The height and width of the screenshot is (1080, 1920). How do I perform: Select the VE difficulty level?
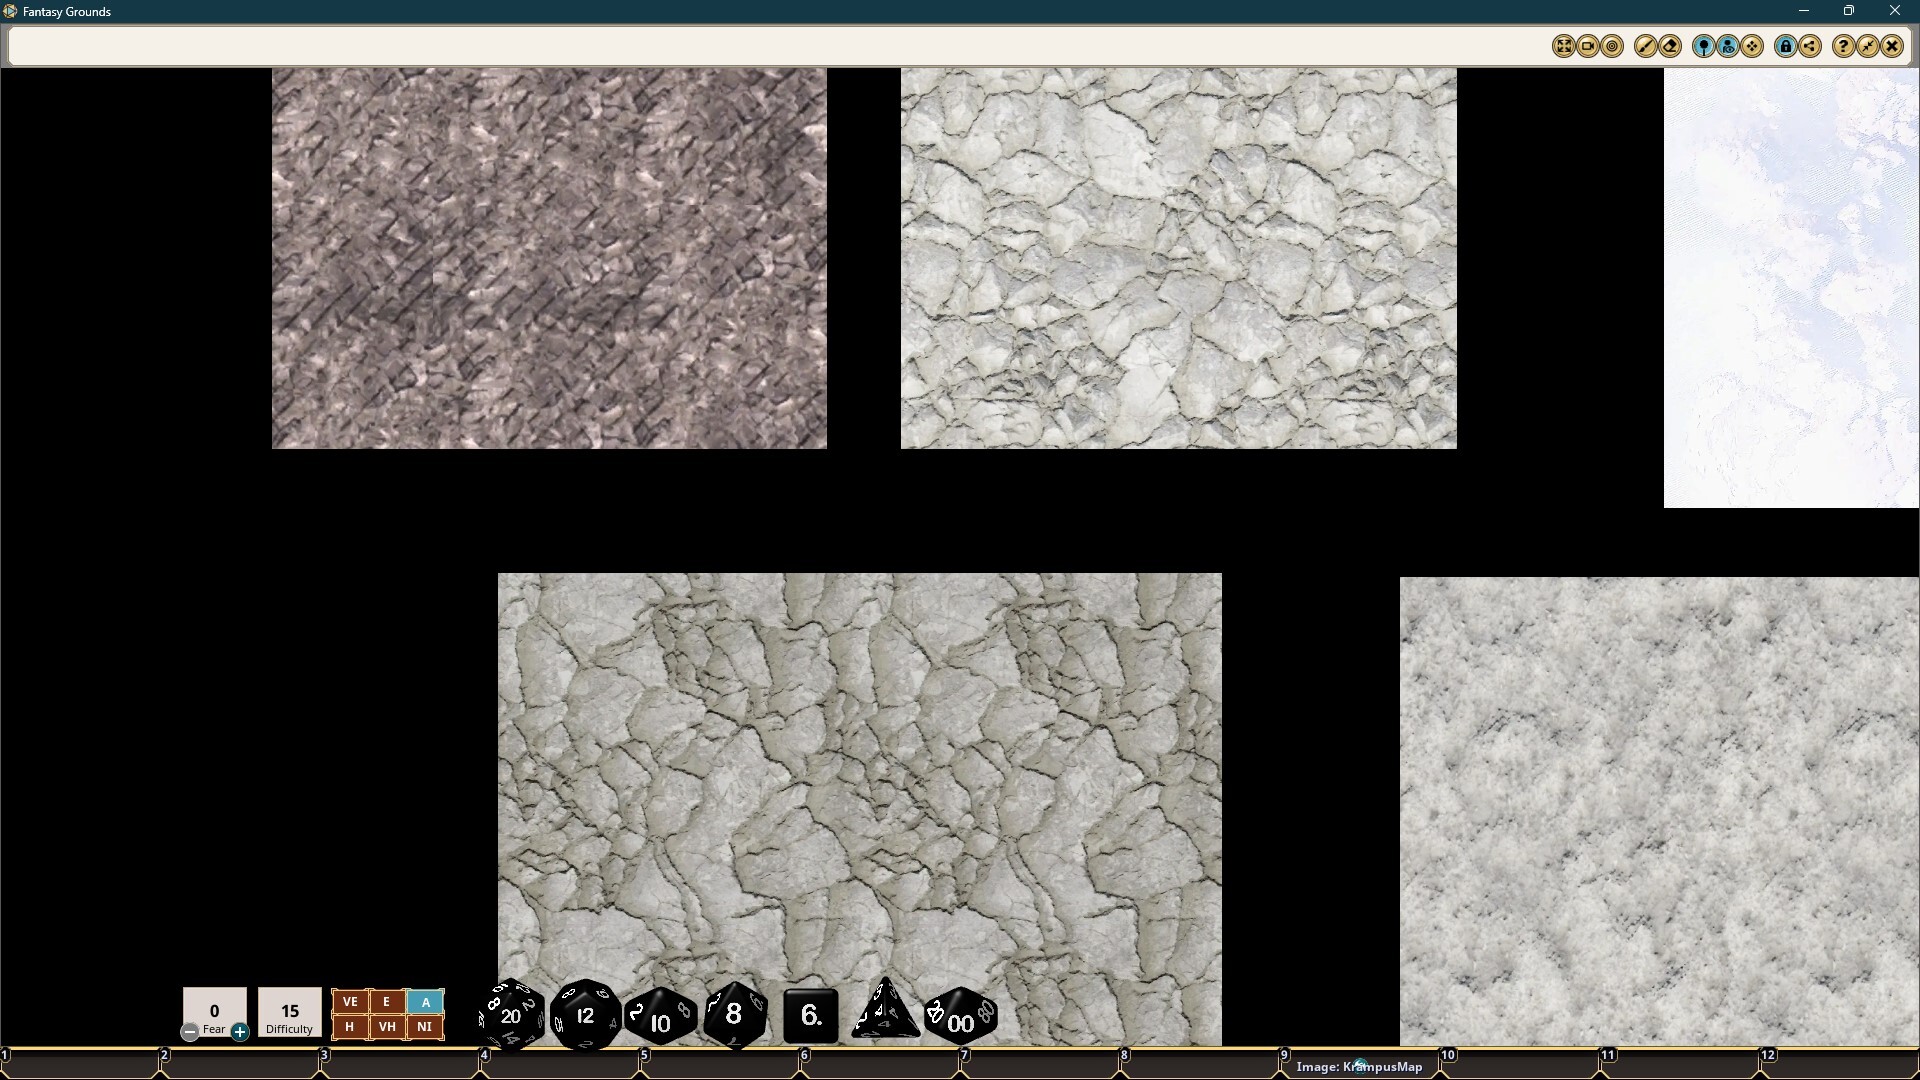click(350, 1001)
